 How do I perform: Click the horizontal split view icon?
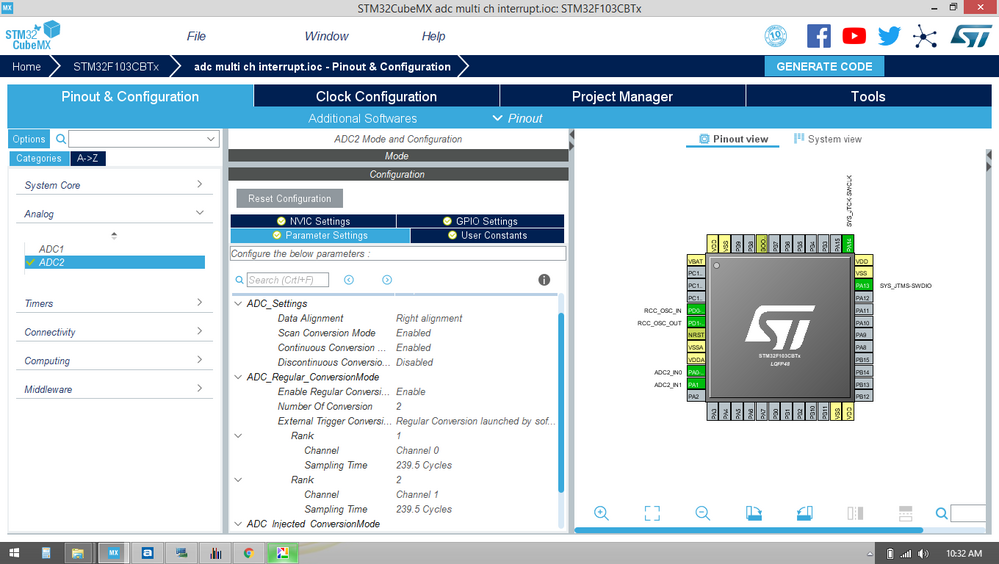click(x=905, y=513)
